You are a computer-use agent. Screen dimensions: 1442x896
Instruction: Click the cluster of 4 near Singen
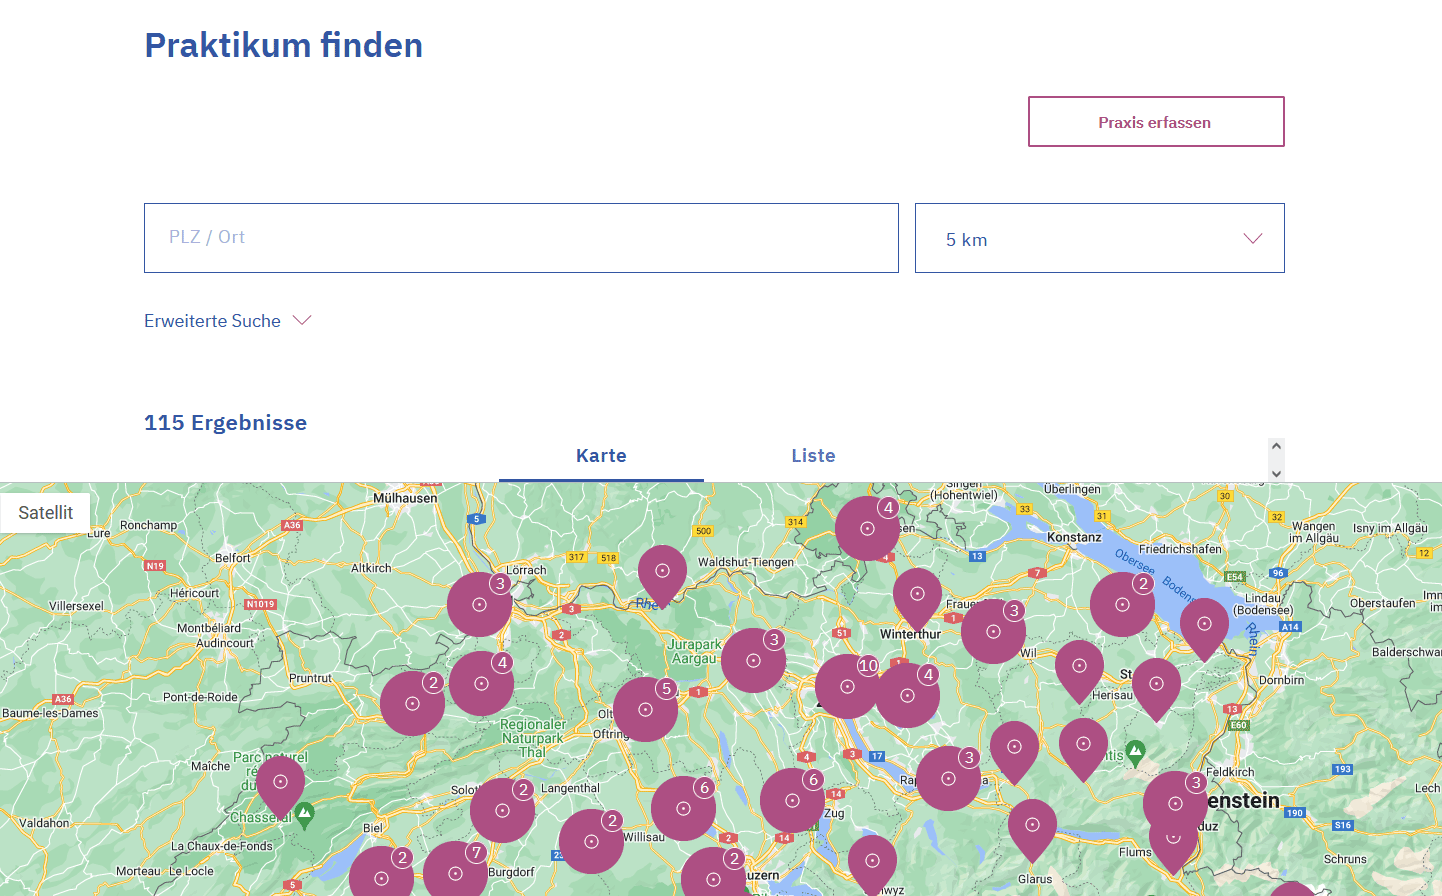[867, 528]
